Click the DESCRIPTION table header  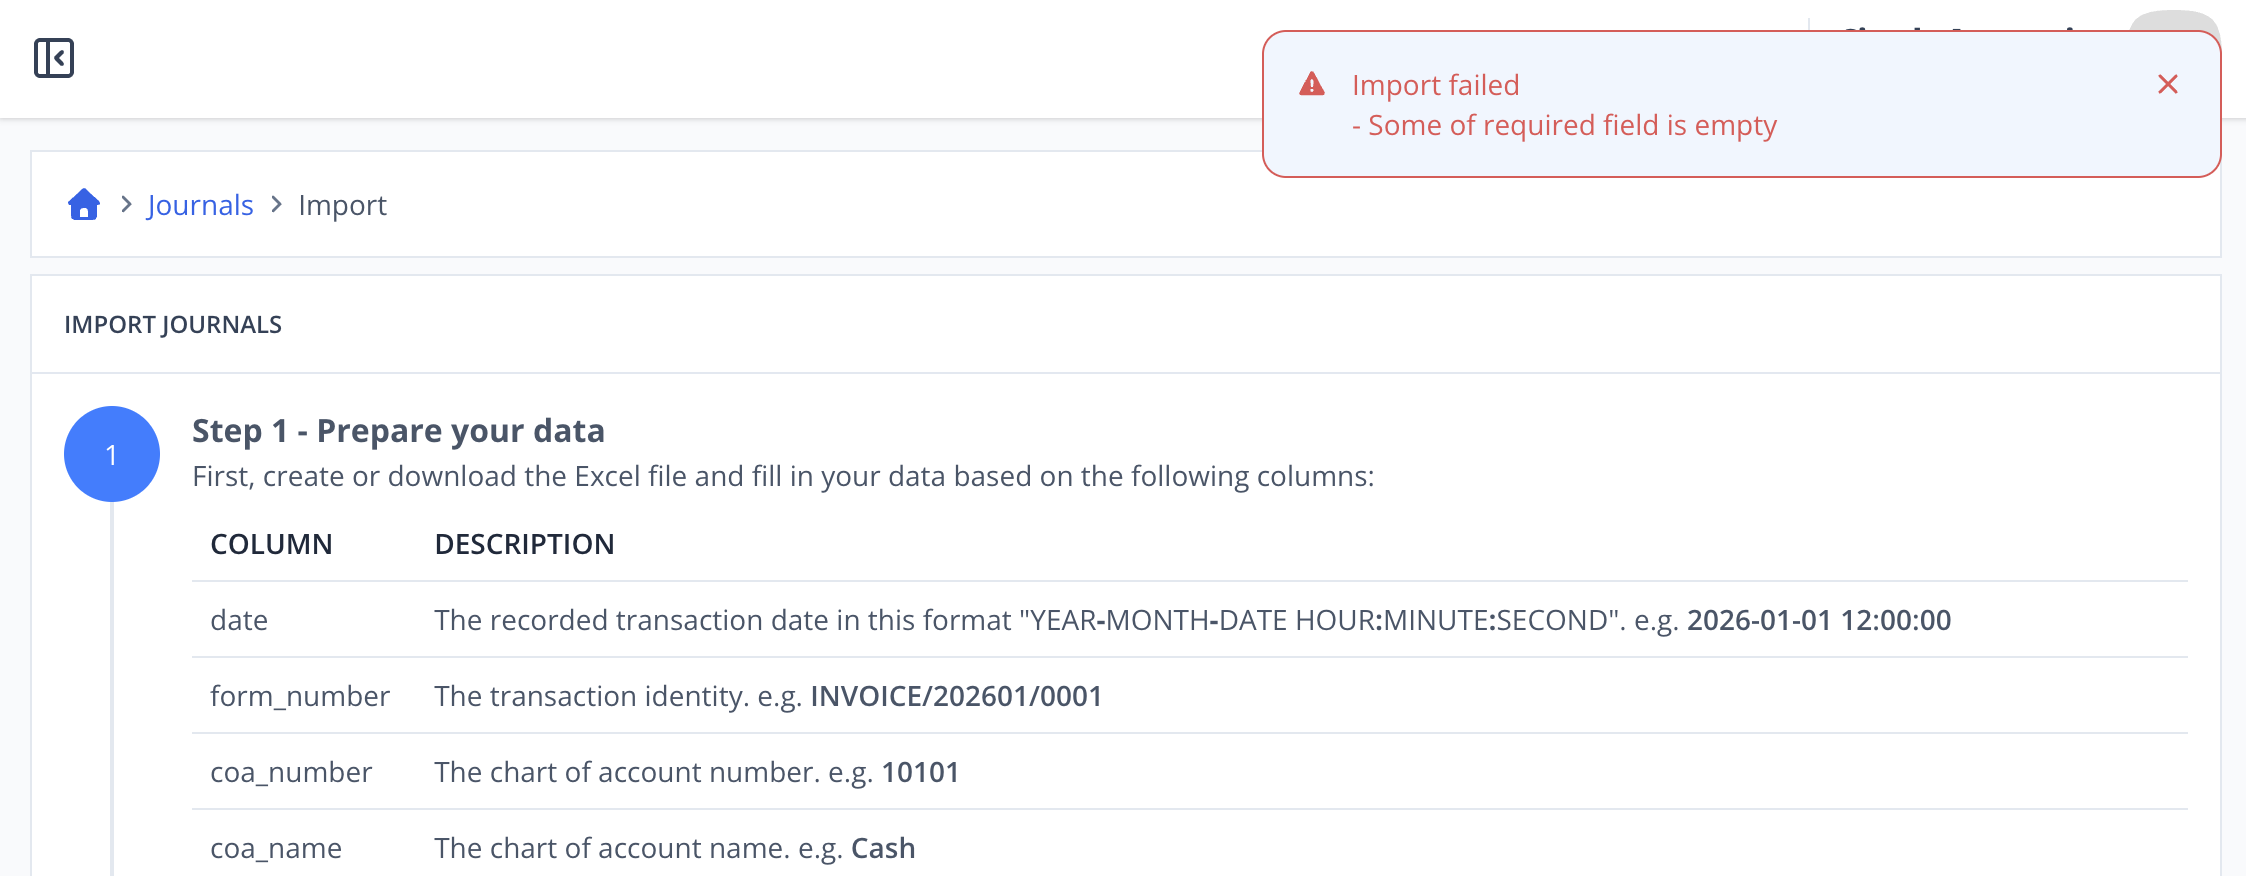click(x=524, y=544)
